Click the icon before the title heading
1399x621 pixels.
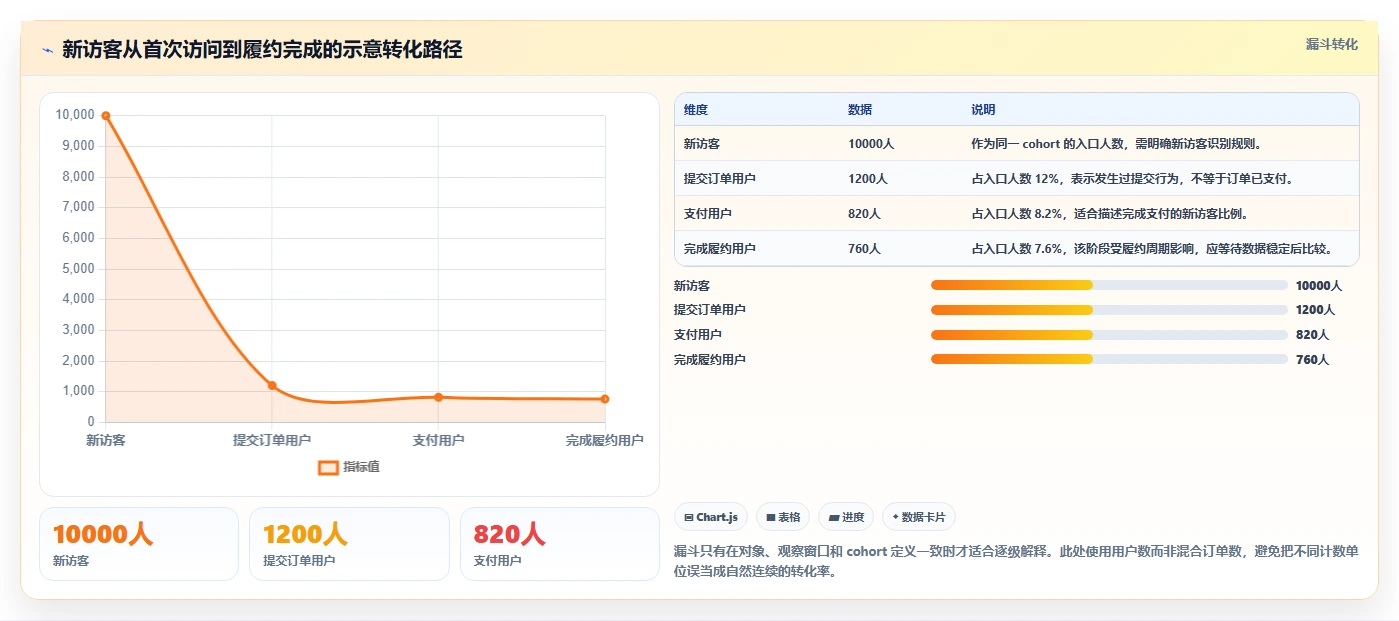click(47, 50)
